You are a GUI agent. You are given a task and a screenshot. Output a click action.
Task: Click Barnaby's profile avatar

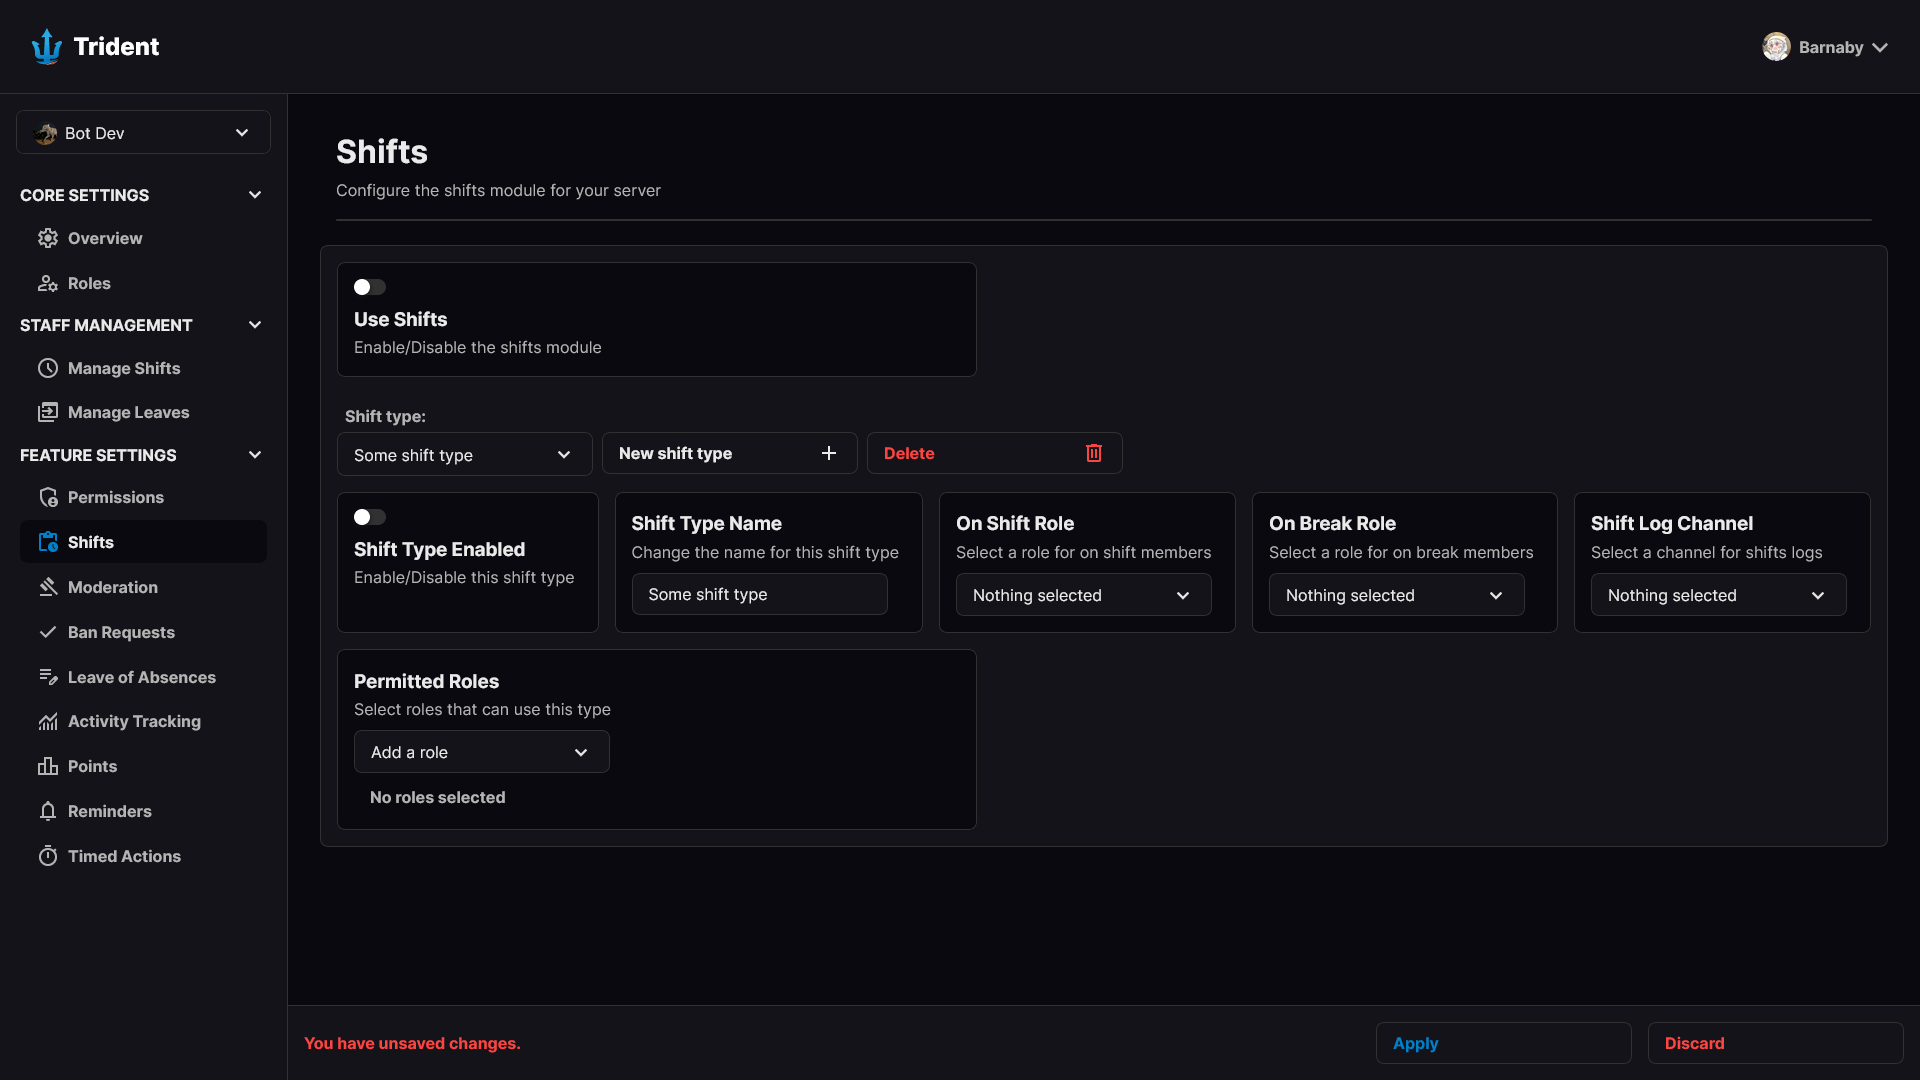pyautogui.click(x=1776, y=47)
